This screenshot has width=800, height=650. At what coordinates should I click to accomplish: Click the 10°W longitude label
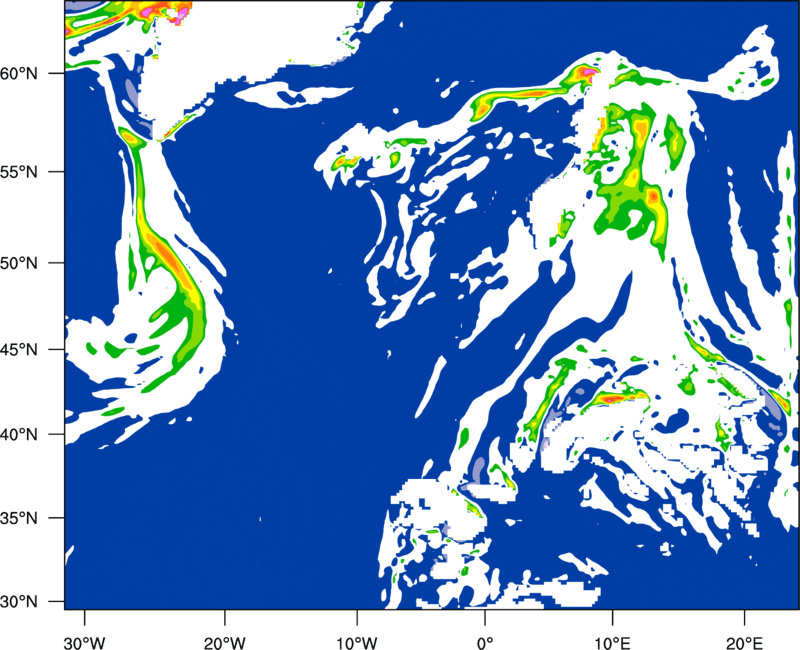tap(357, 643)
